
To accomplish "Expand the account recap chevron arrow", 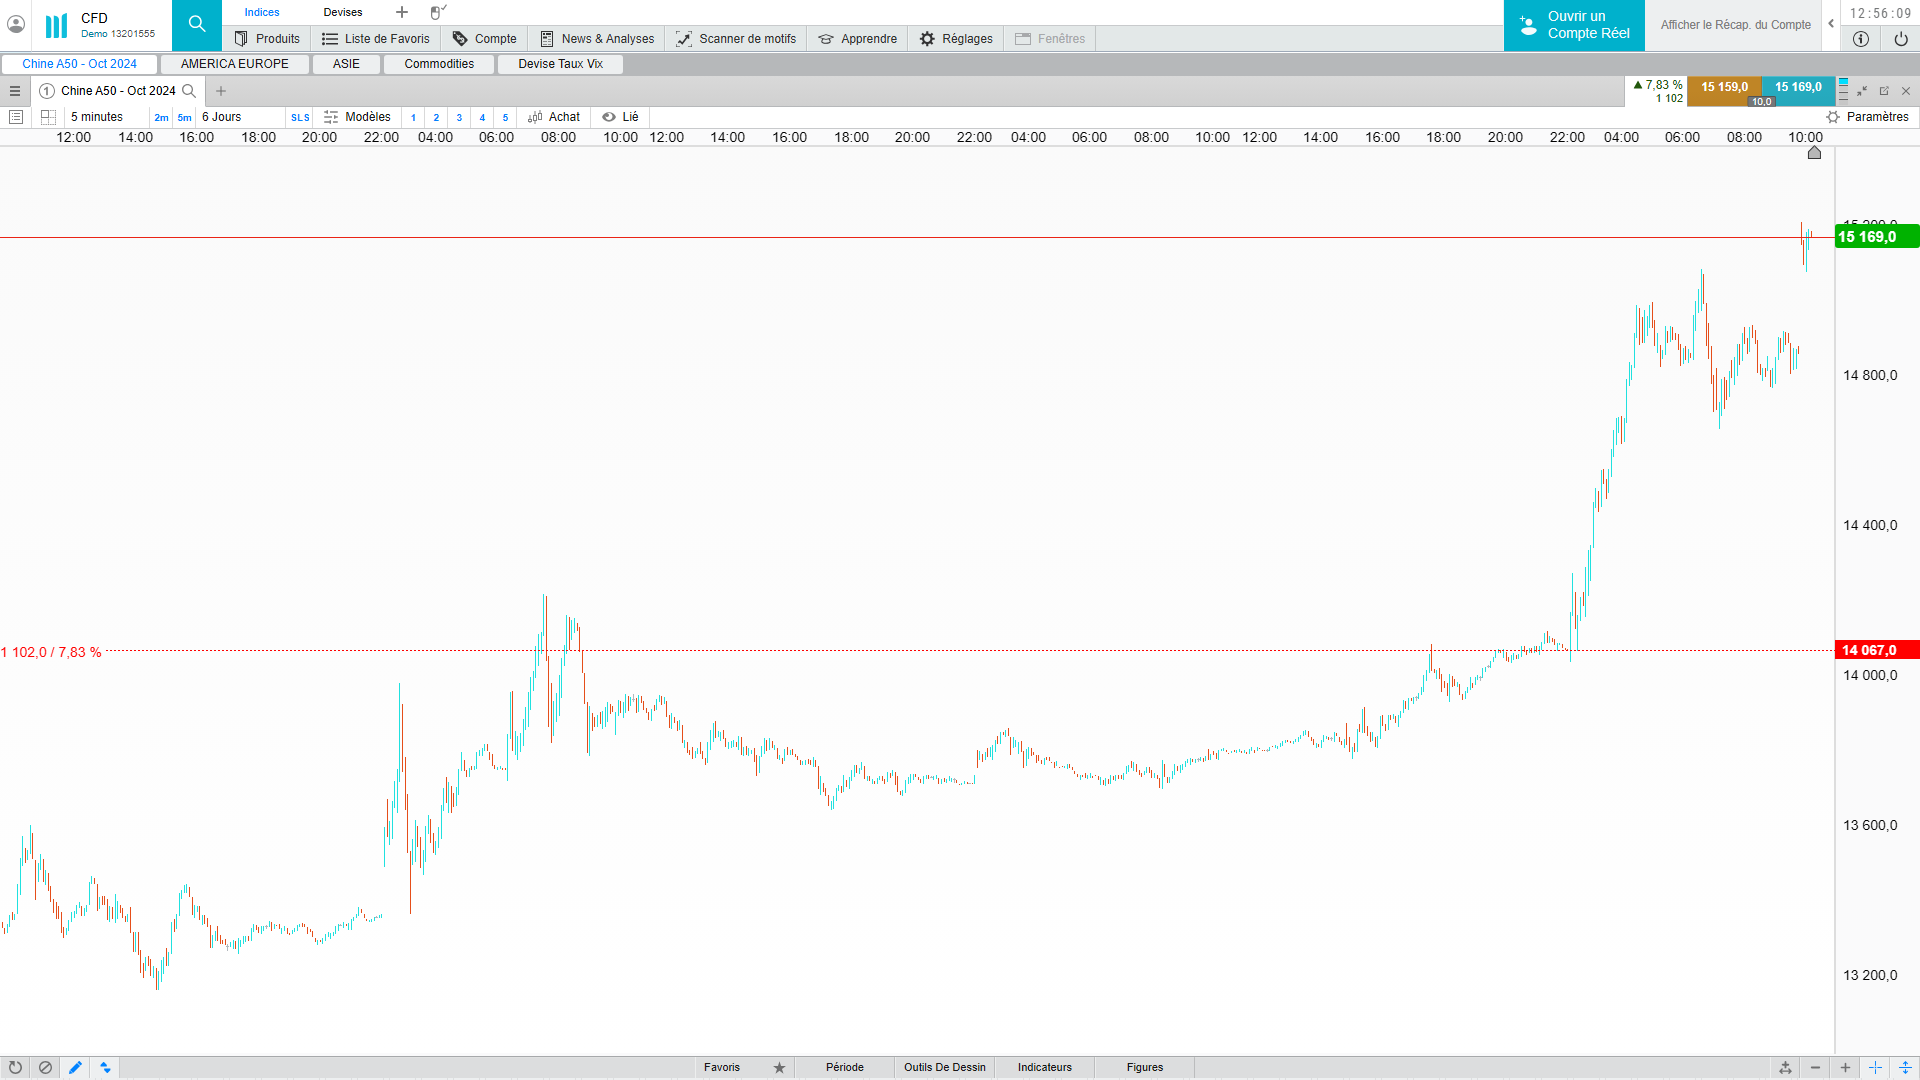I will click(1831, 24).
